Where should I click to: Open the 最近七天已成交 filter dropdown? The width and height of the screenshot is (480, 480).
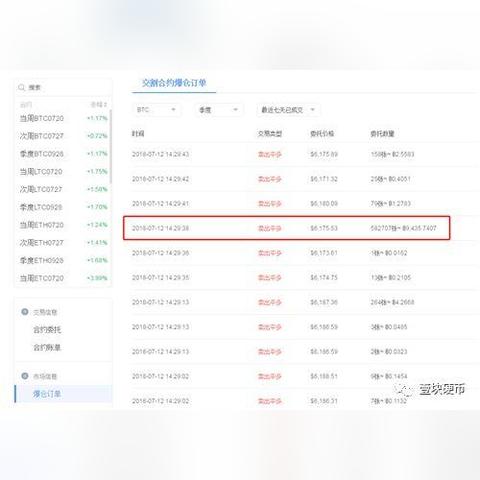click(288, 110)
